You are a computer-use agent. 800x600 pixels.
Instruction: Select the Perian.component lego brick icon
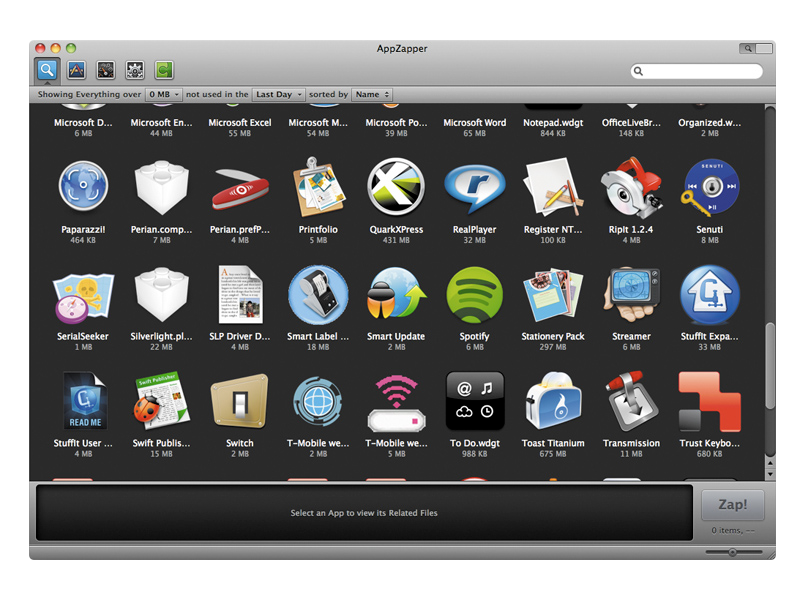point(161,187)
